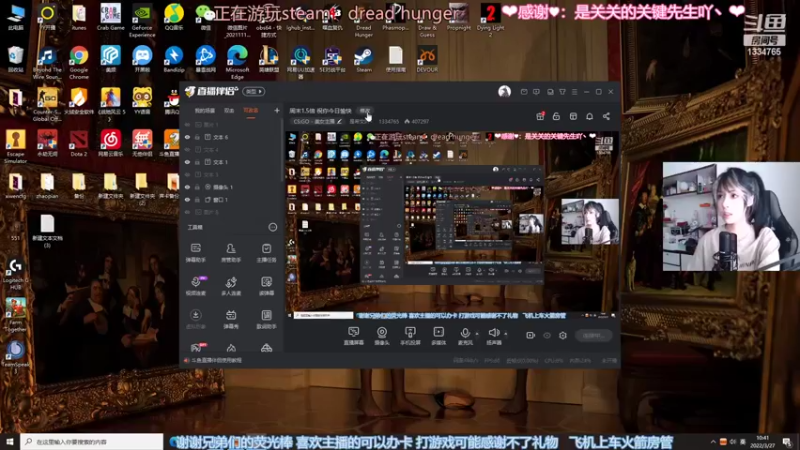800x450 pixels.
Task: Open the 主播任务 tool
Action: point(266,253)
